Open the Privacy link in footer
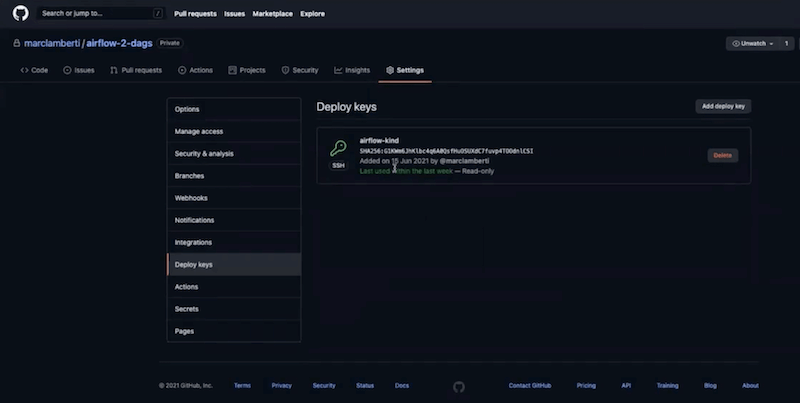 tap(281, 385)
